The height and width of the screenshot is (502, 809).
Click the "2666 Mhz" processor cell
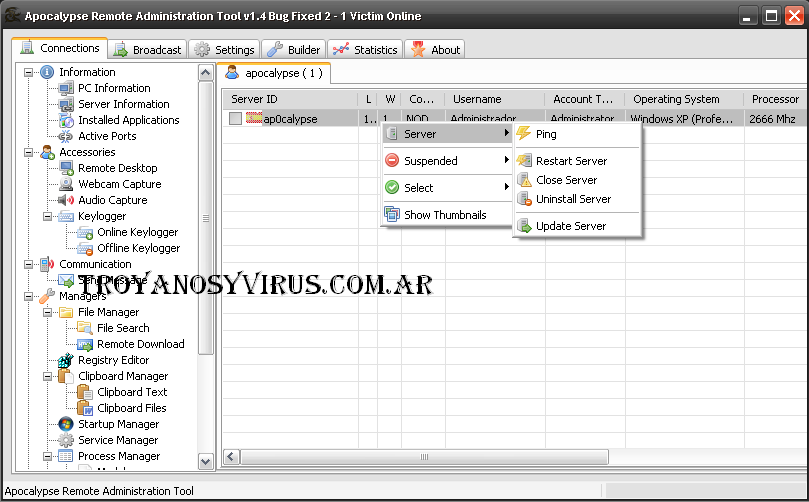pyautogui.click(x=772, y=119)
